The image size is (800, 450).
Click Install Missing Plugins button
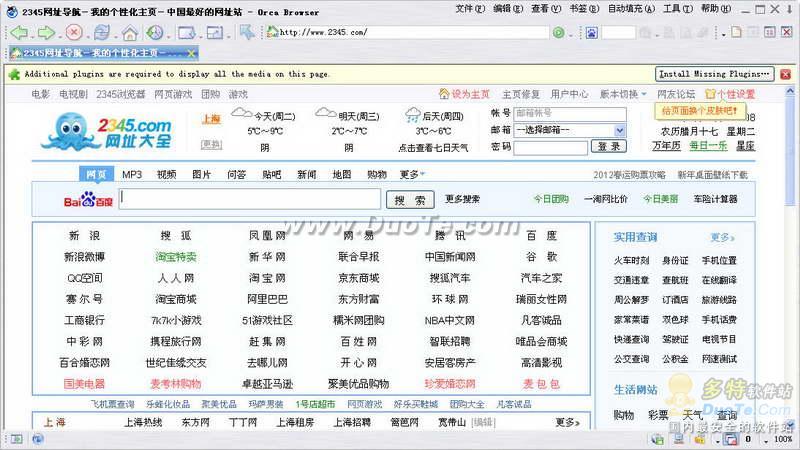coord(715,74)
